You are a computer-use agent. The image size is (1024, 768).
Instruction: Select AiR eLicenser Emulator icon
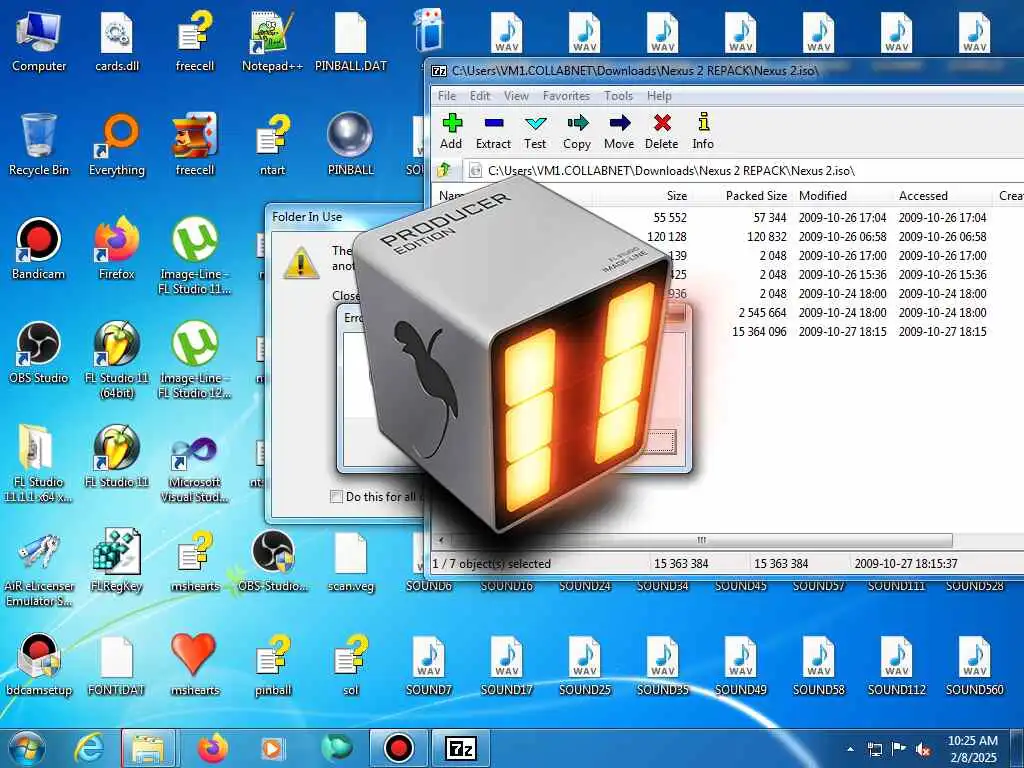tap(39, 568)
